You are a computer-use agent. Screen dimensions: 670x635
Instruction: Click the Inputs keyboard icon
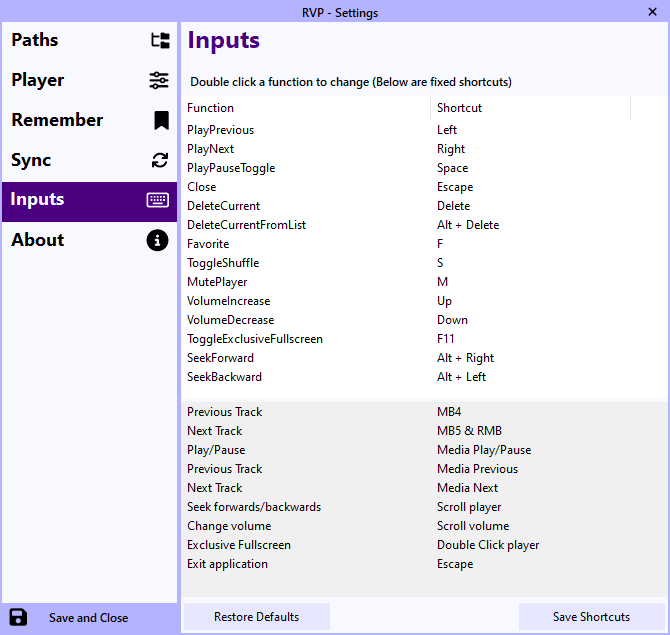(158, 200)
